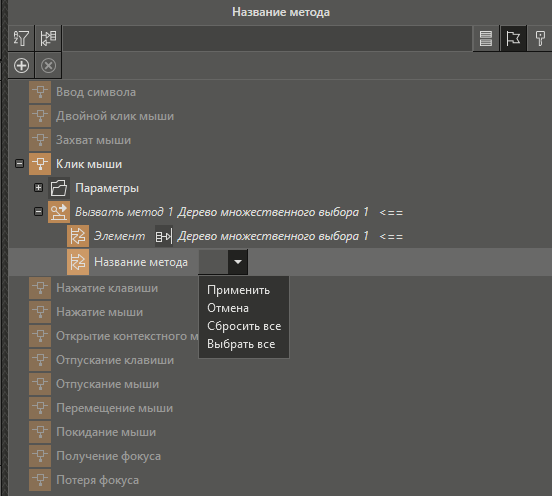Collapse the Клик мыши event node
The width and height of the screenshot is (552, 496).
click(x=19, y=164)
